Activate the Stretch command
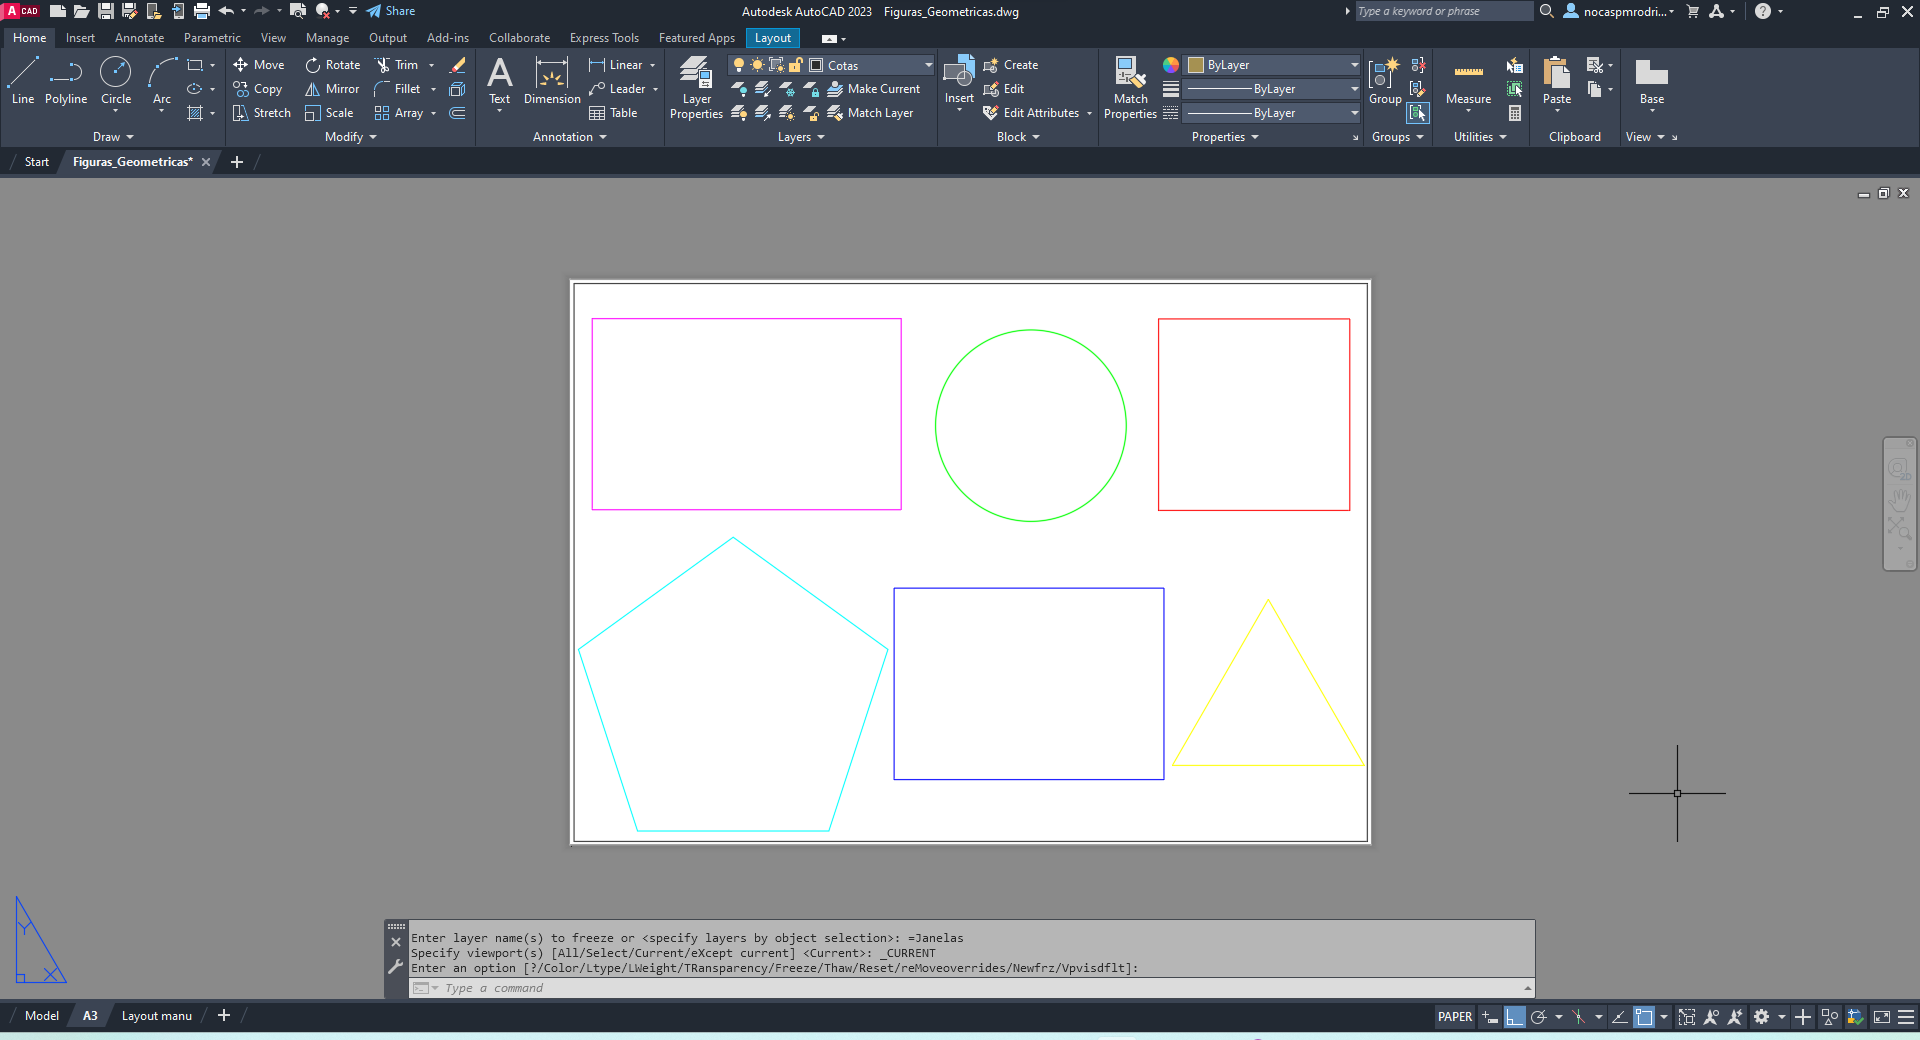 pos(262,113)
